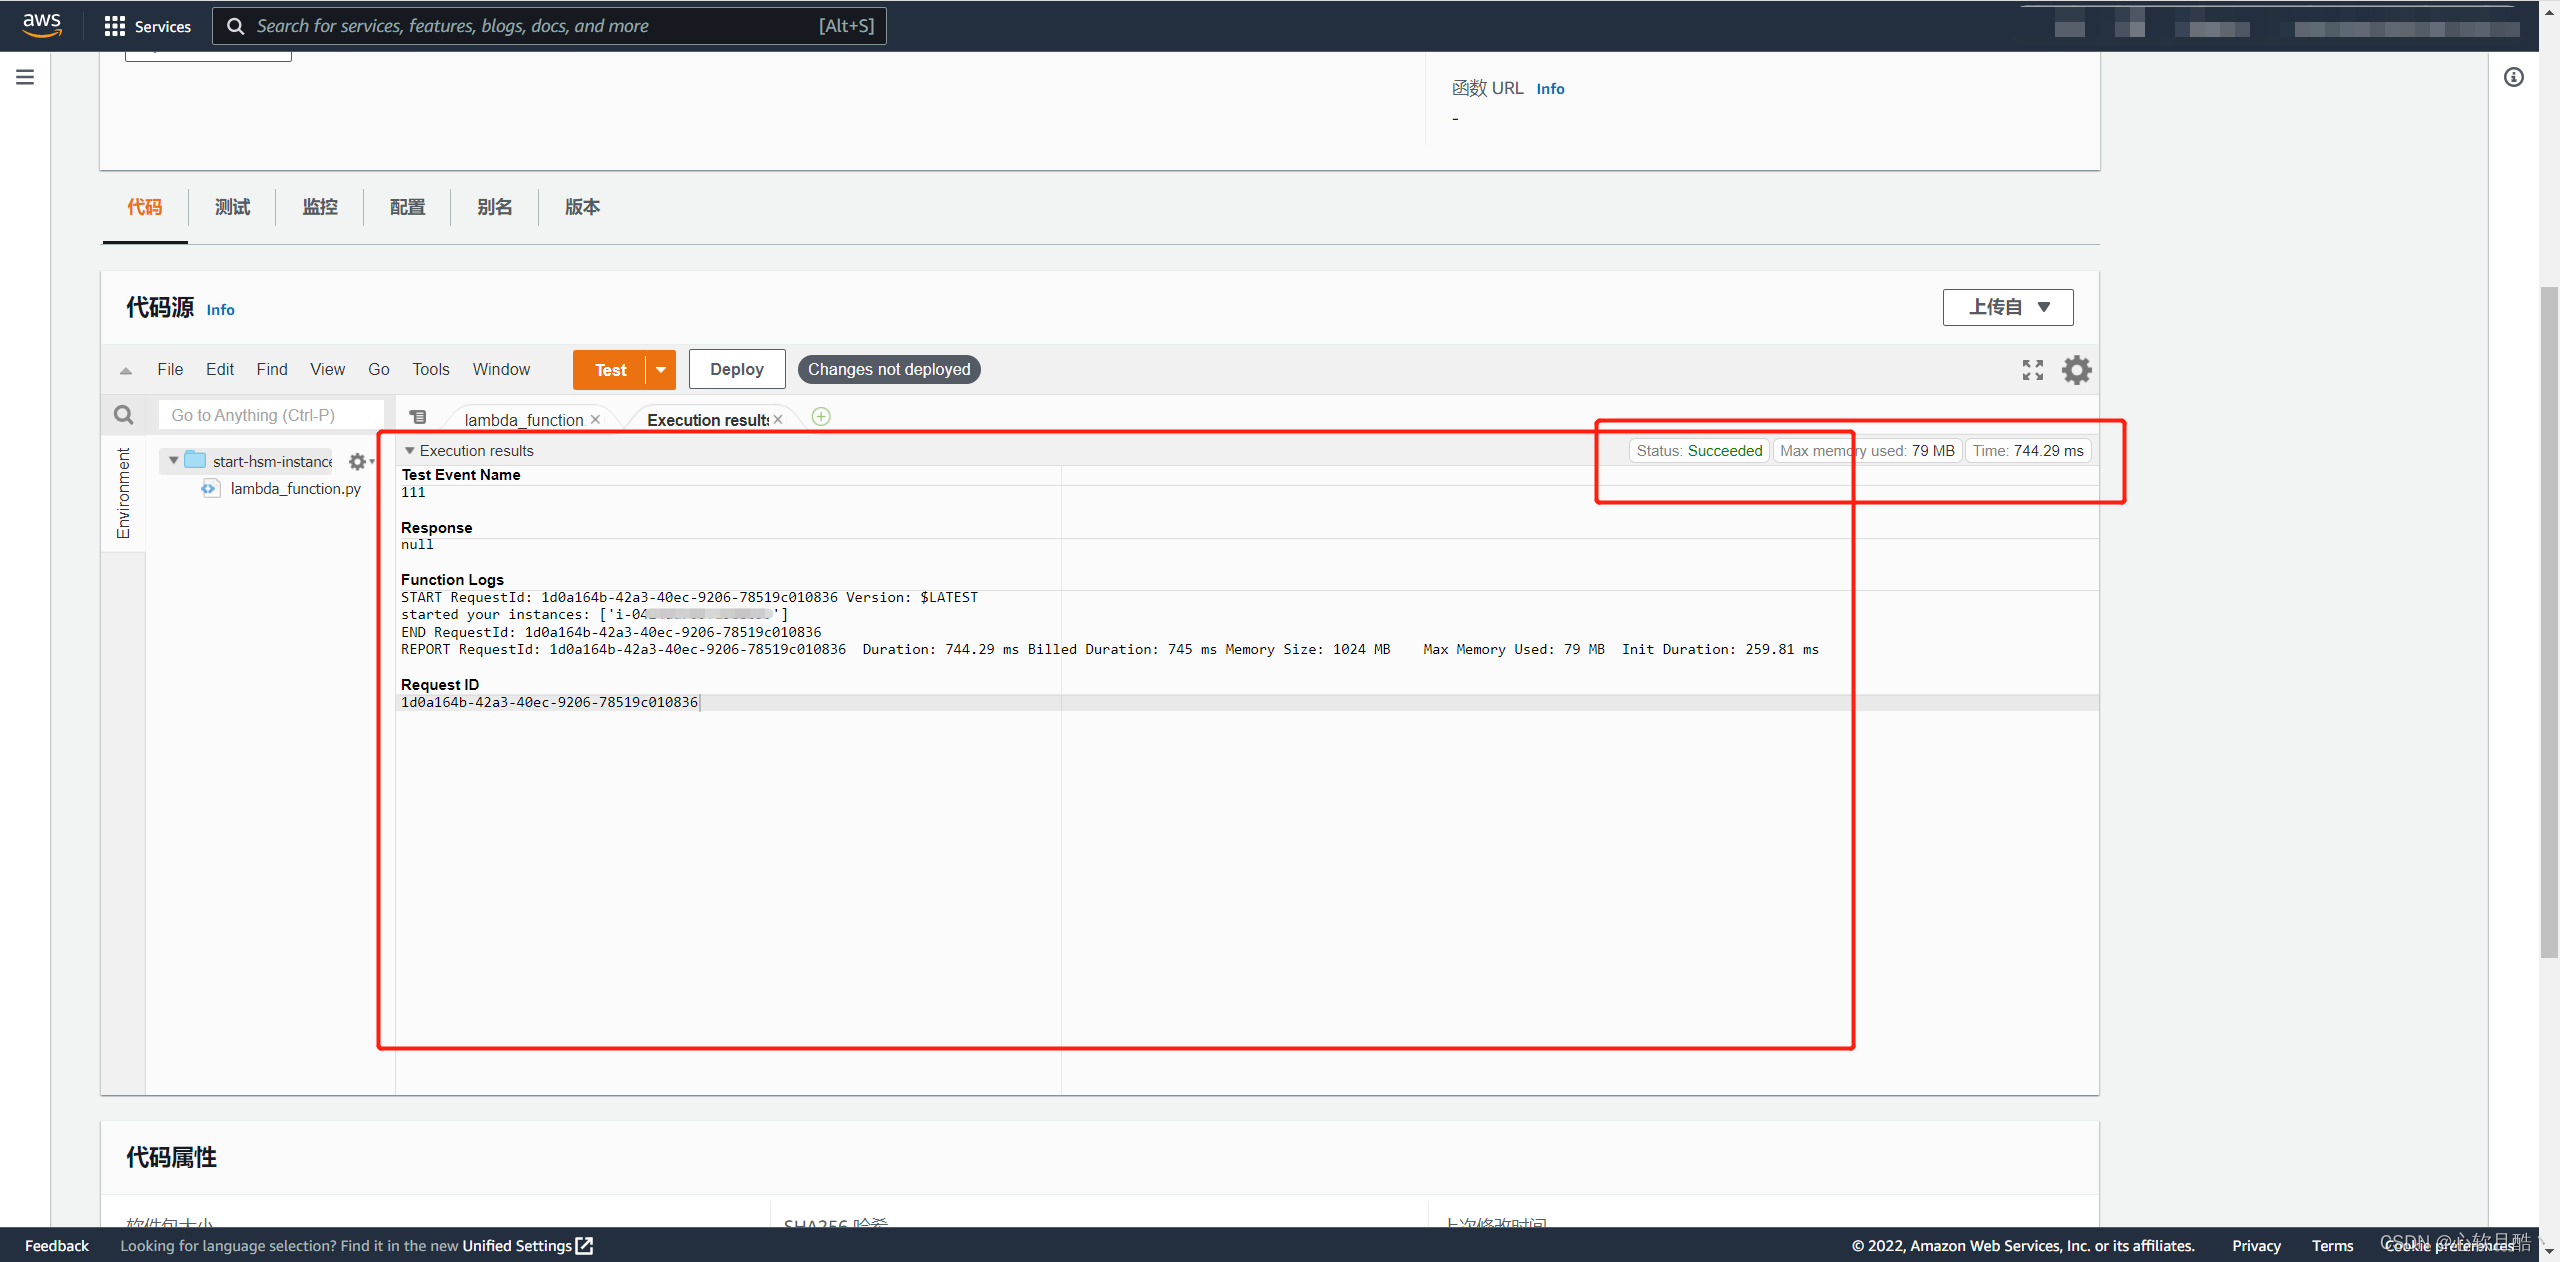
Task: Click the AWS logo home icon
Action: 42,25
